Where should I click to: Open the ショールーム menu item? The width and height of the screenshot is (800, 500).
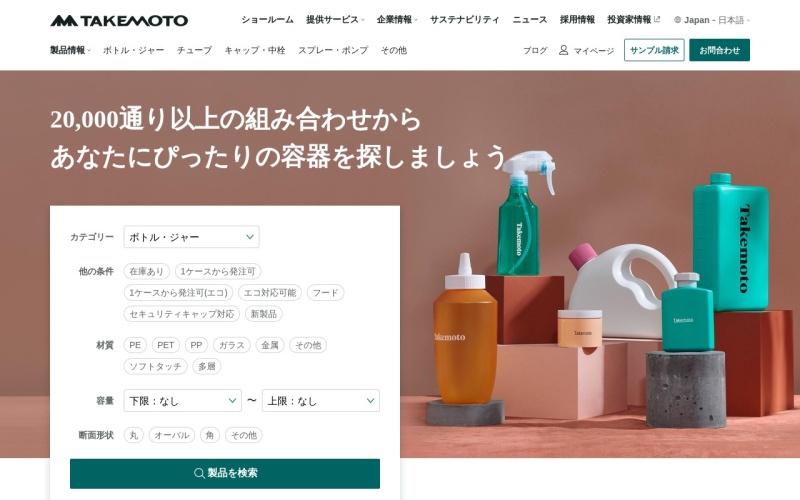click(267, 20)
